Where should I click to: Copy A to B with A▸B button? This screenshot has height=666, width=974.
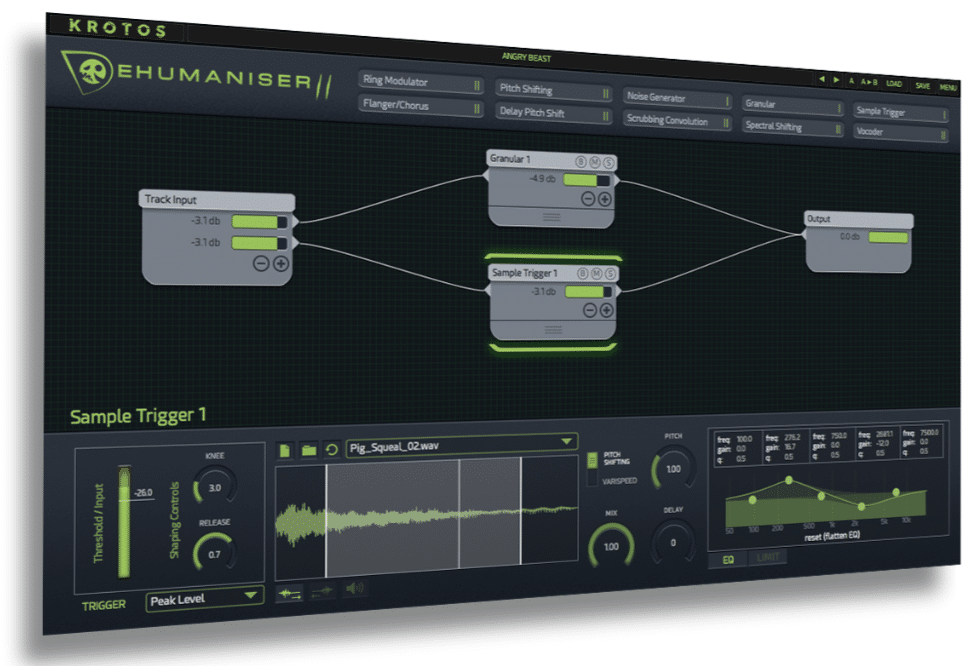[x=869, y=82]
